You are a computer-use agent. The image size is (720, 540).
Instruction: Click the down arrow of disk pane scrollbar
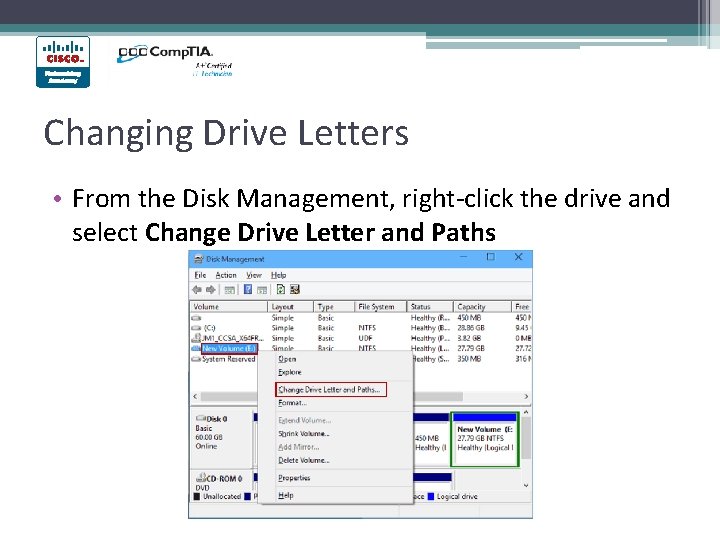point(526,485)
